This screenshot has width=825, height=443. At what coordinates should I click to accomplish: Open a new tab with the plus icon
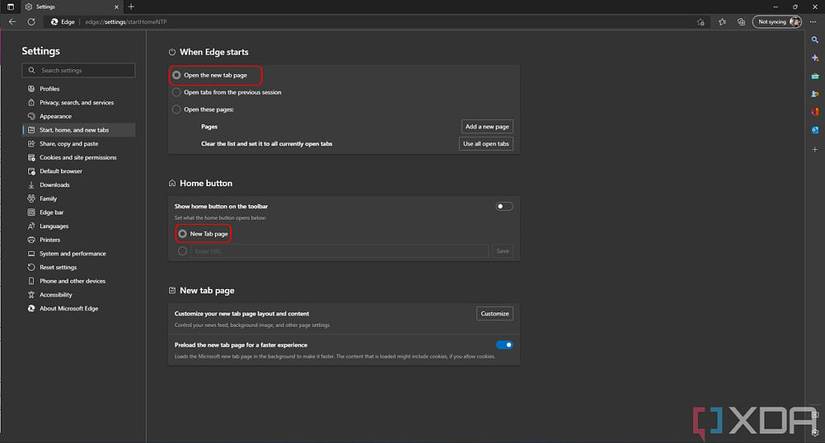(x=131, y=7)
